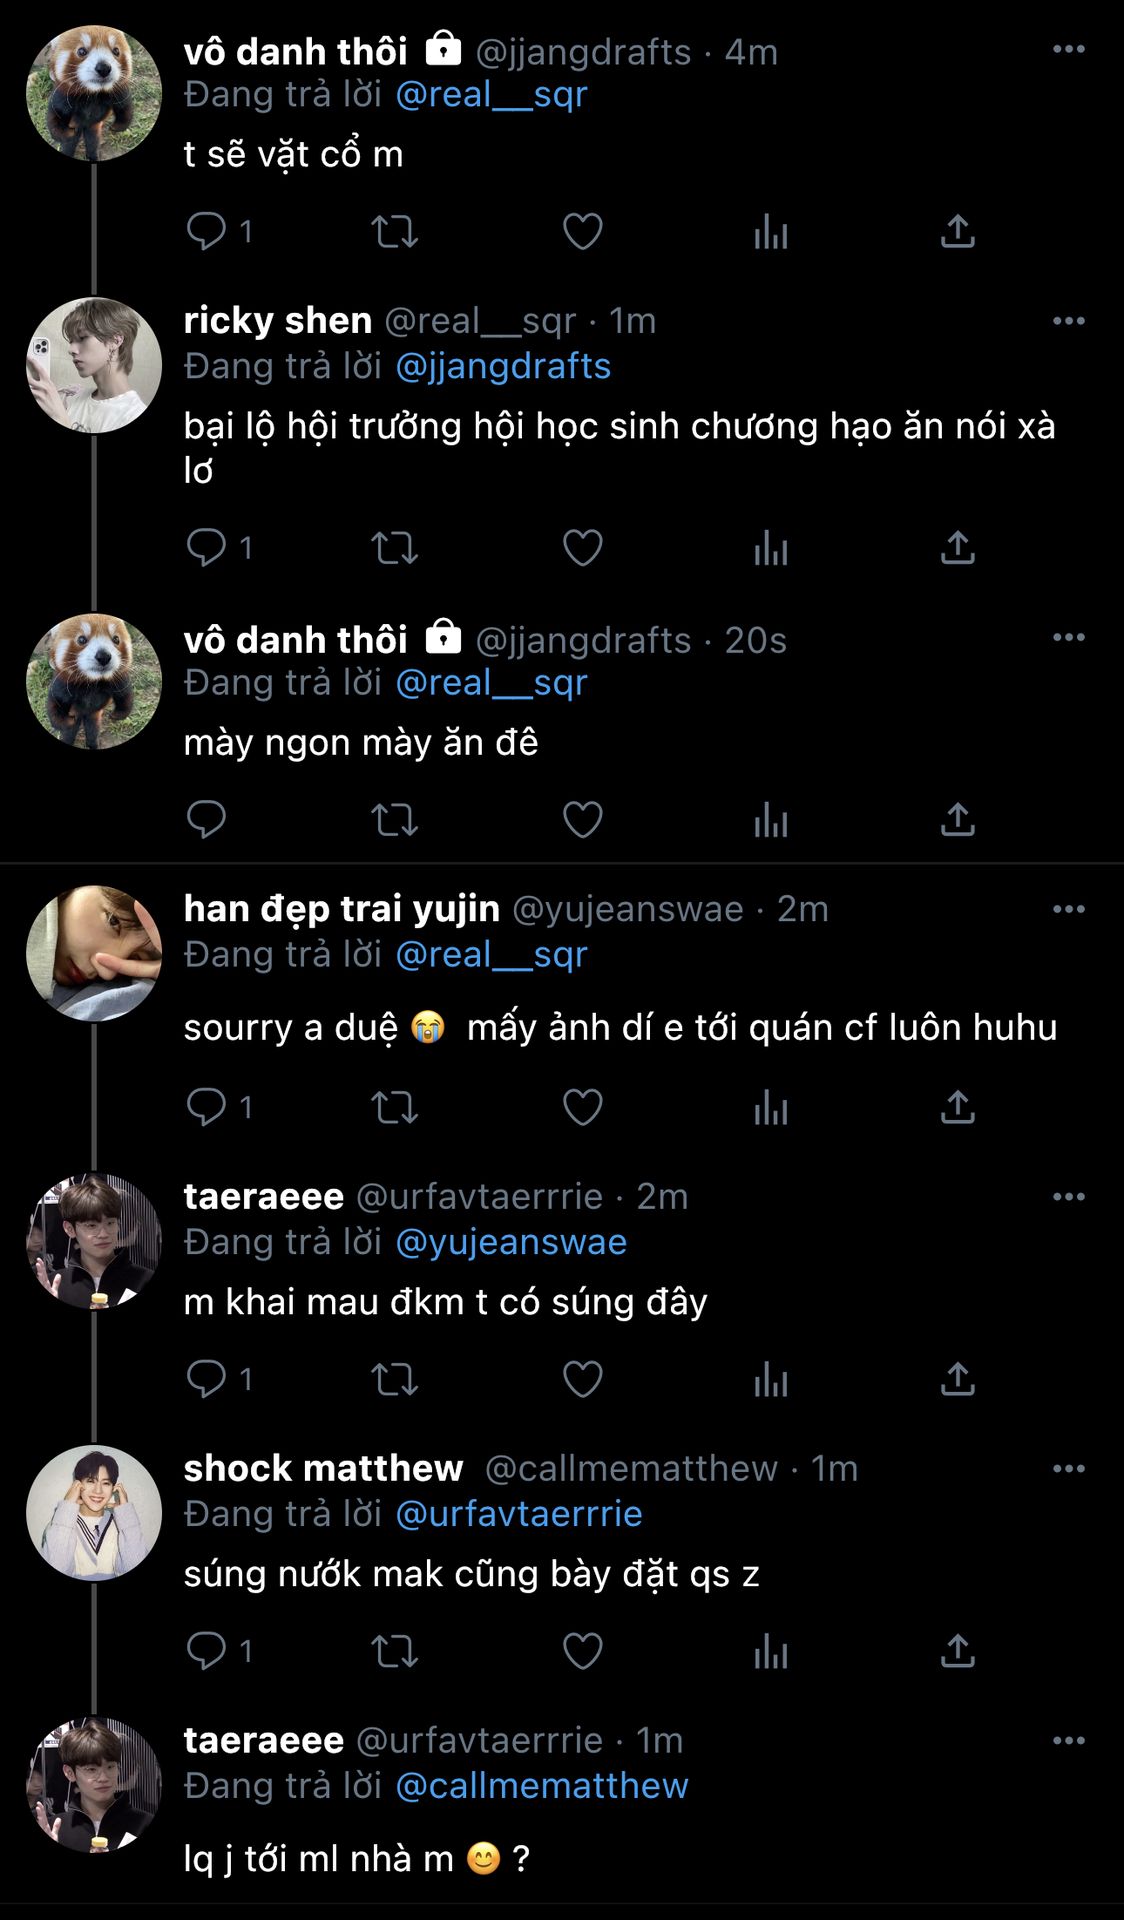
Task: Share the tweet "m khai mau đkm"
Action: 957,1379
